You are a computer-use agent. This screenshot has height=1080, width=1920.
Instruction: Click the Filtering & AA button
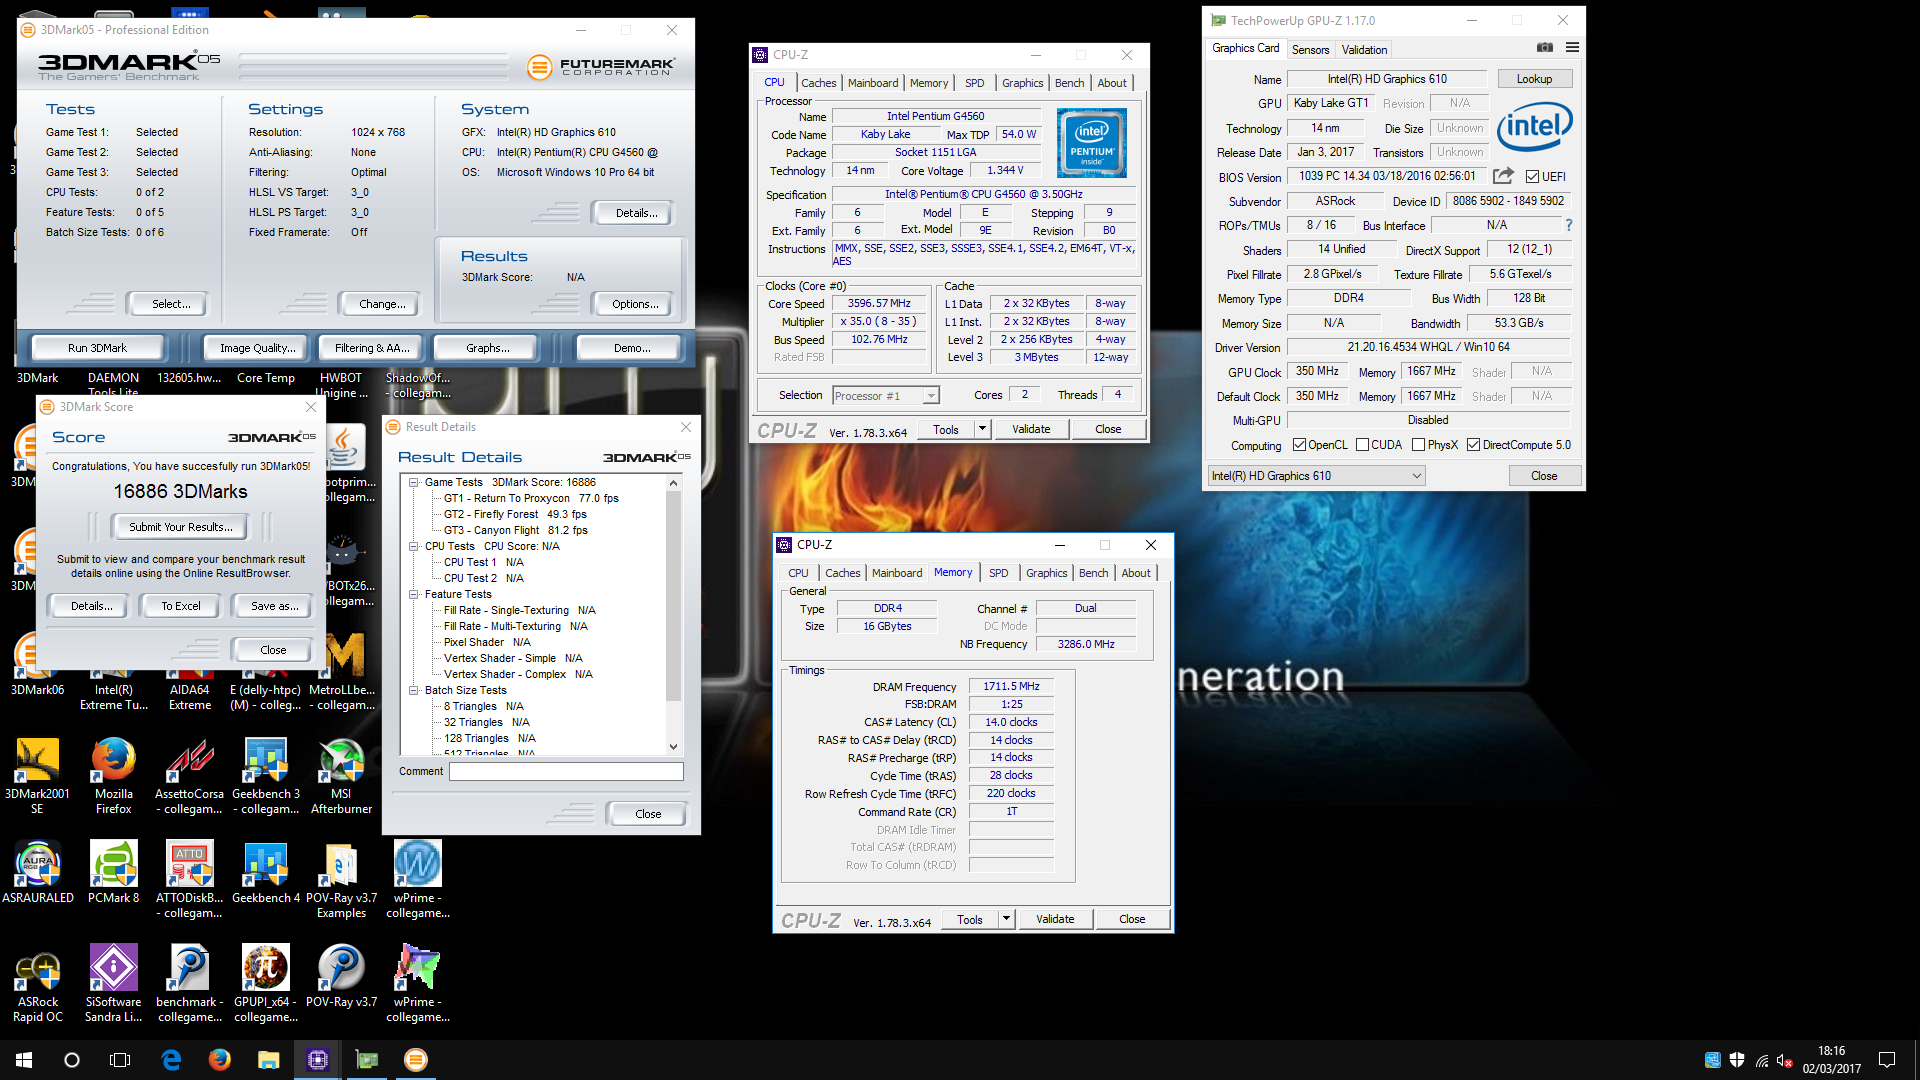click(x=372, y=348)
